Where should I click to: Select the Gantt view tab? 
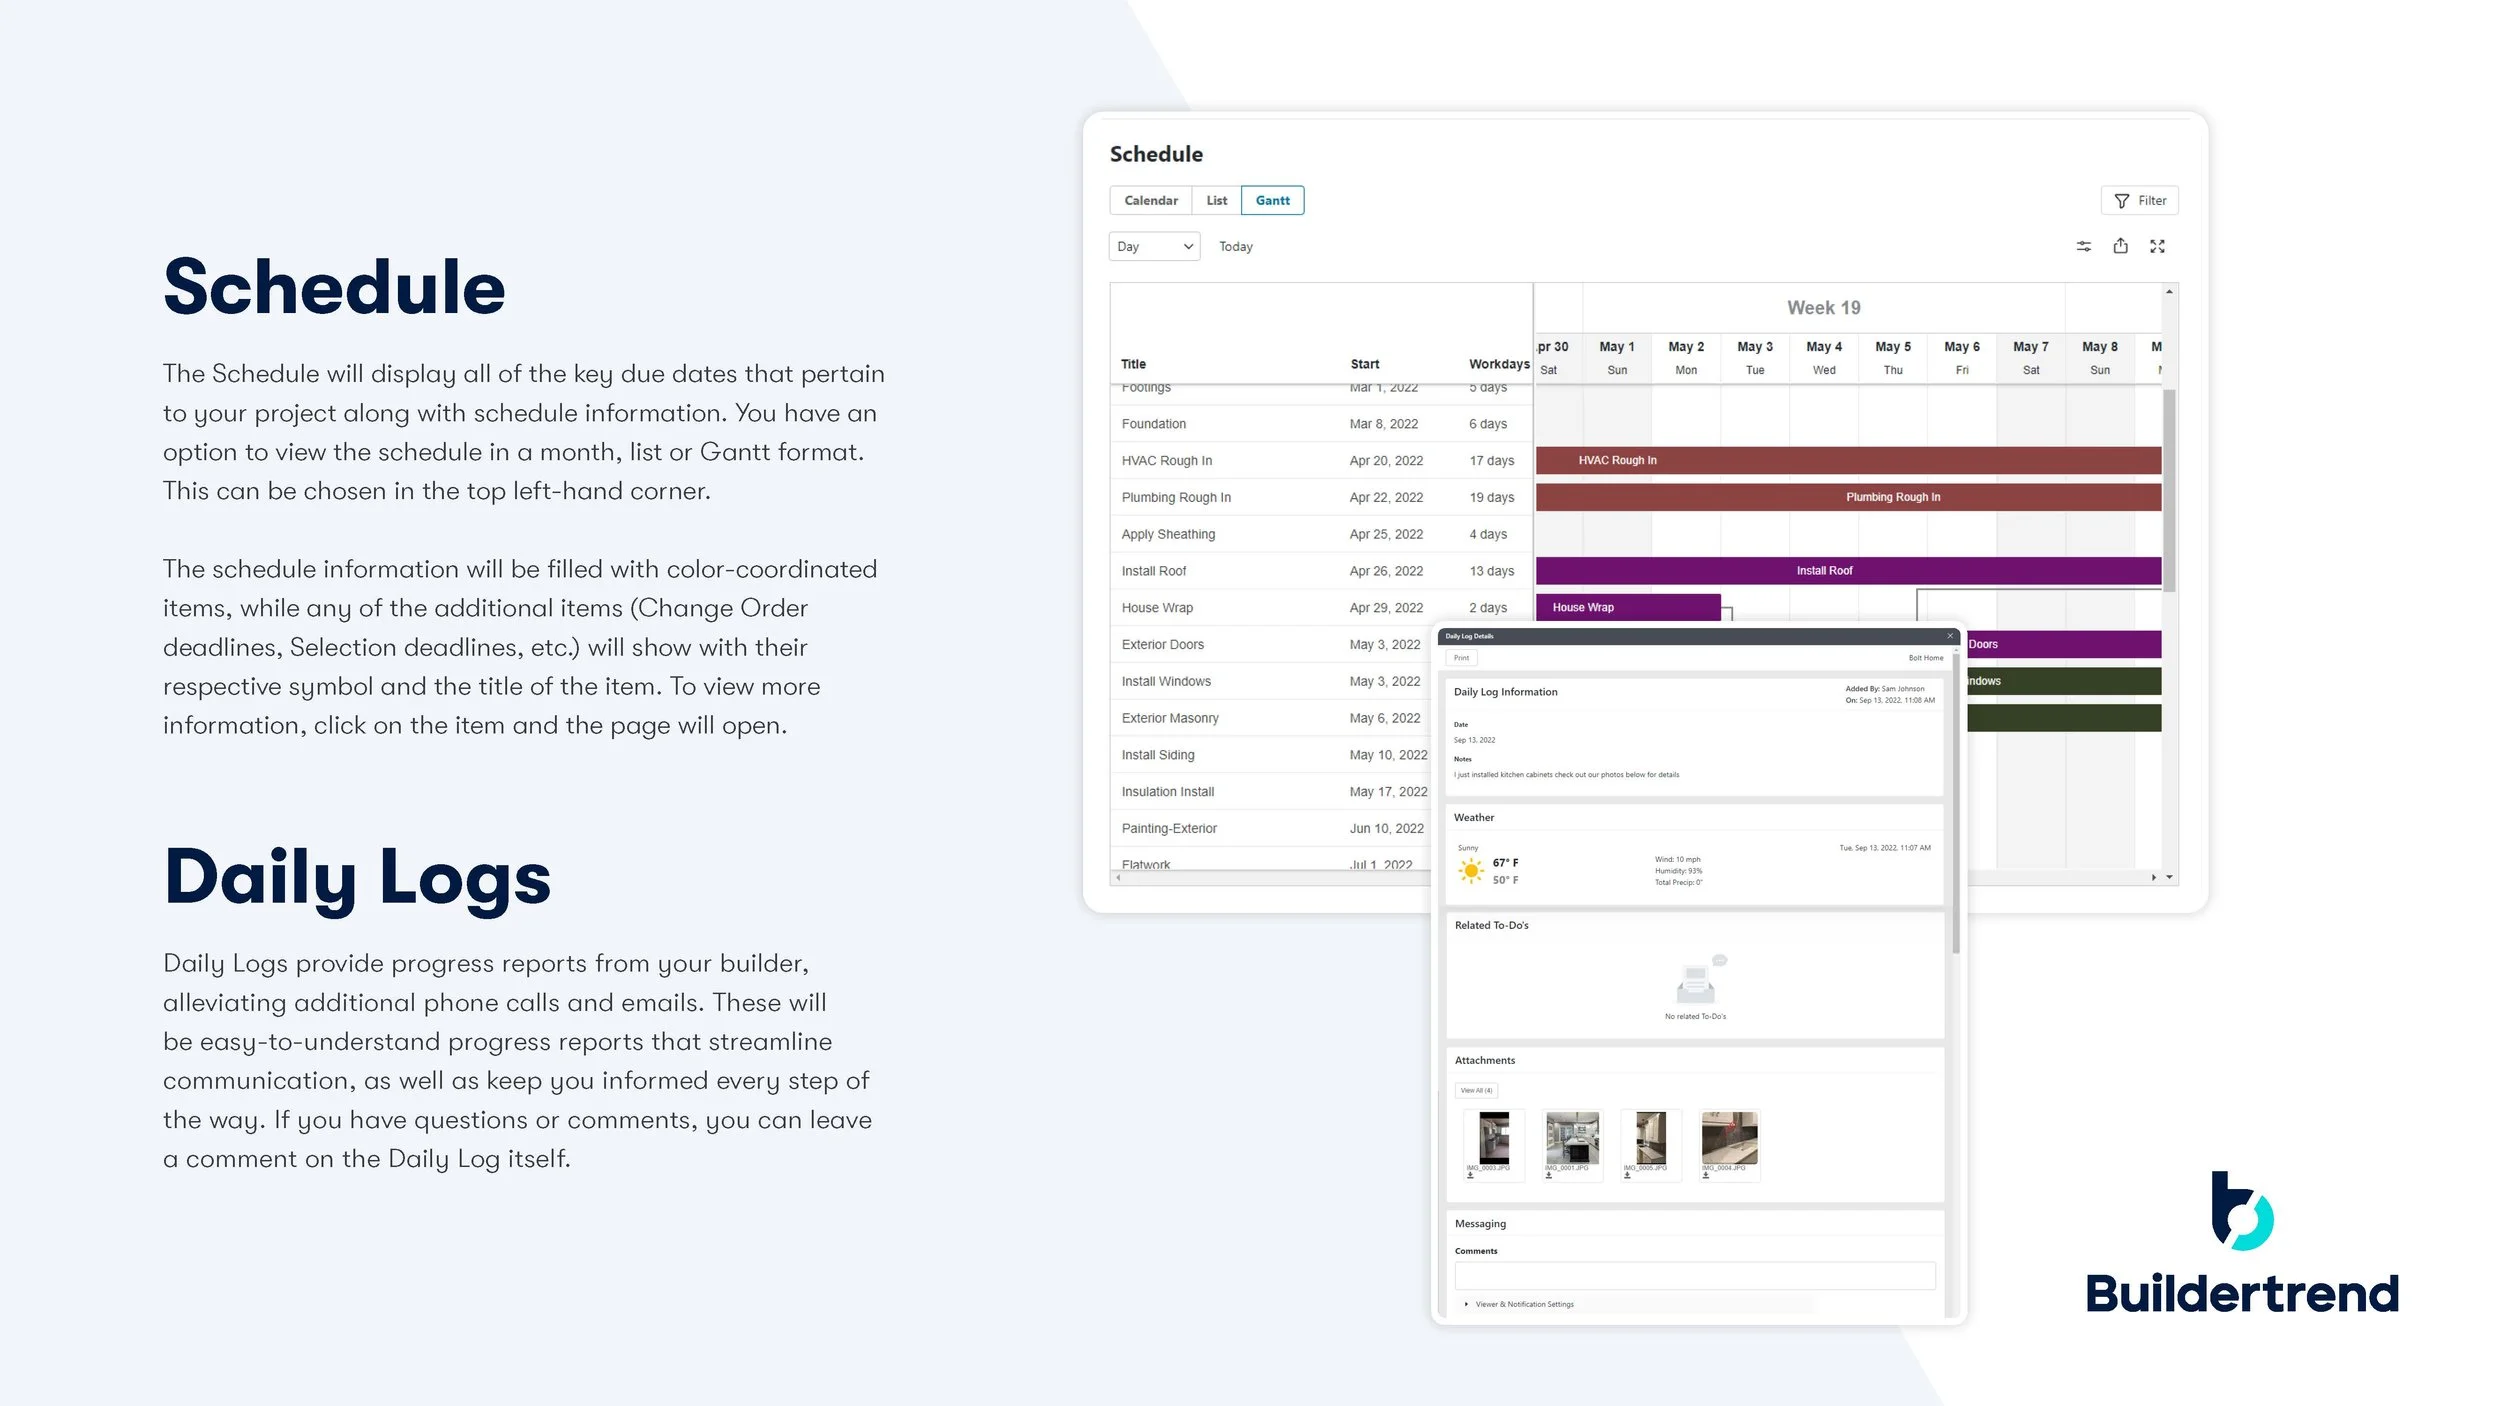[1272, 201]
